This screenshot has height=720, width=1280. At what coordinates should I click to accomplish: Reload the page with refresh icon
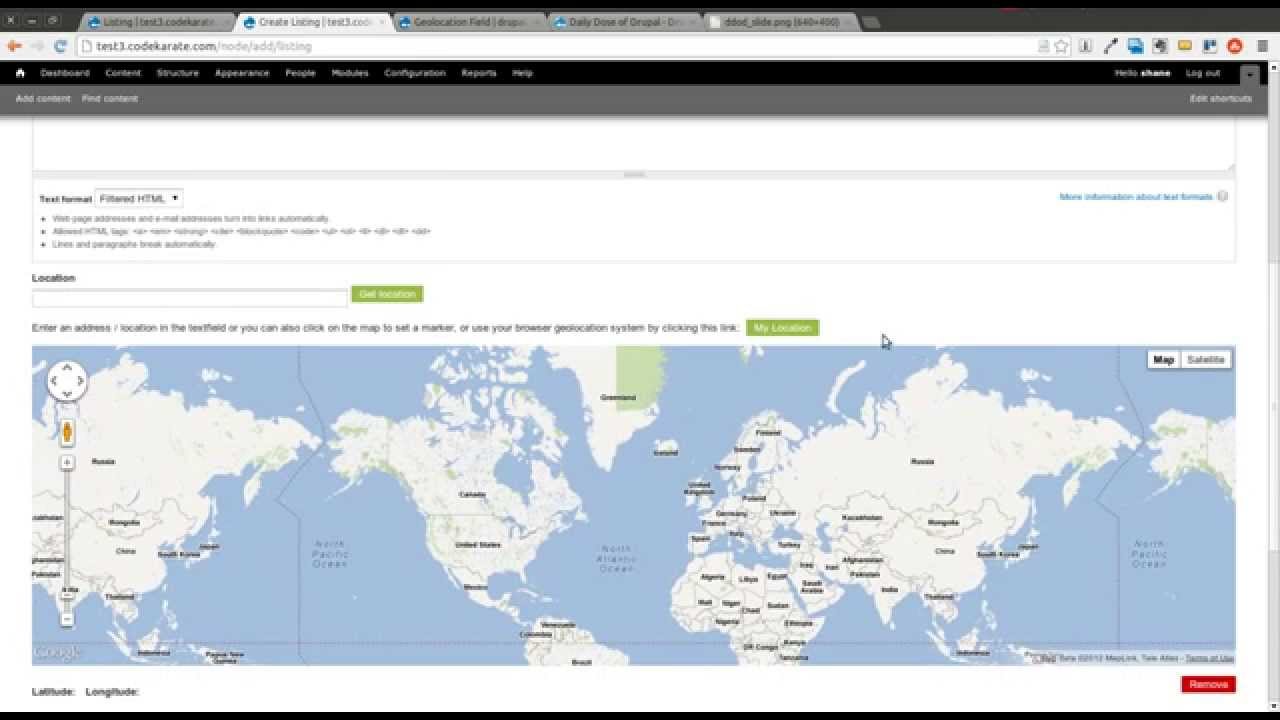point(60,46)
